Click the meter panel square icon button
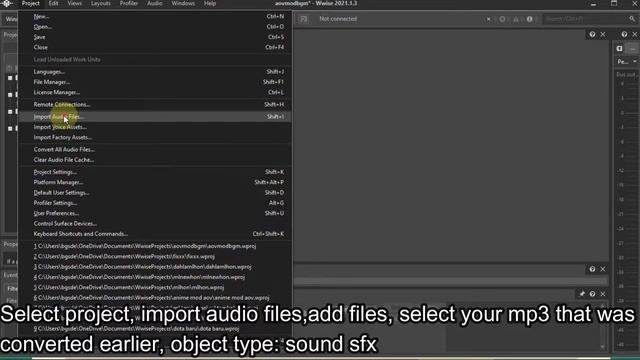Image resolution: width=640 pixels, height=360 pixels. (x=620, y=49)
